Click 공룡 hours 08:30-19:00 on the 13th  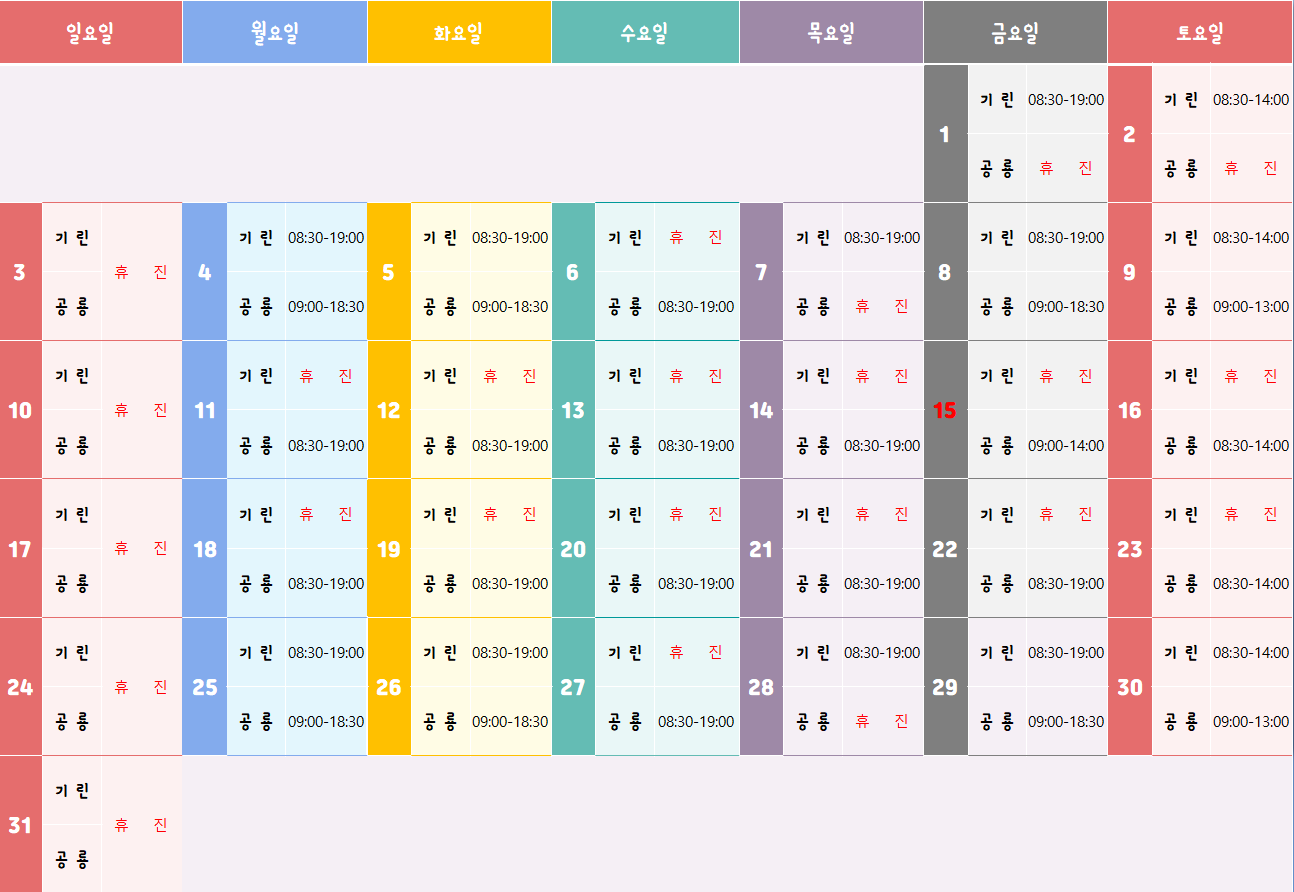(696, 445)
